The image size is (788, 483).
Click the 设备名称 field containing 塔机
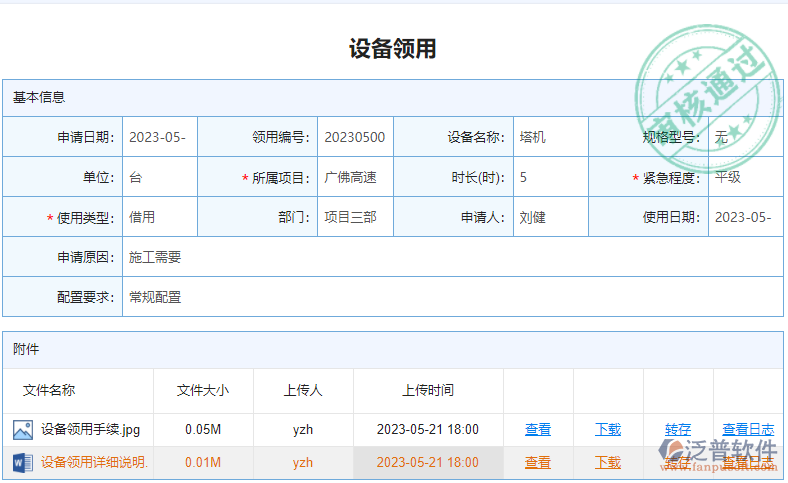pos(549,138)
